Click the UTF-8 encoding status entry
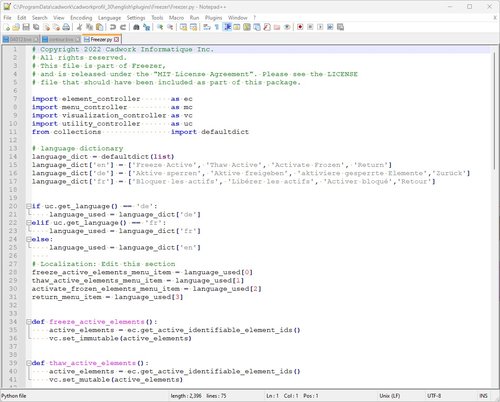This screenshot has width=500, height=402. tap(434, 396)
